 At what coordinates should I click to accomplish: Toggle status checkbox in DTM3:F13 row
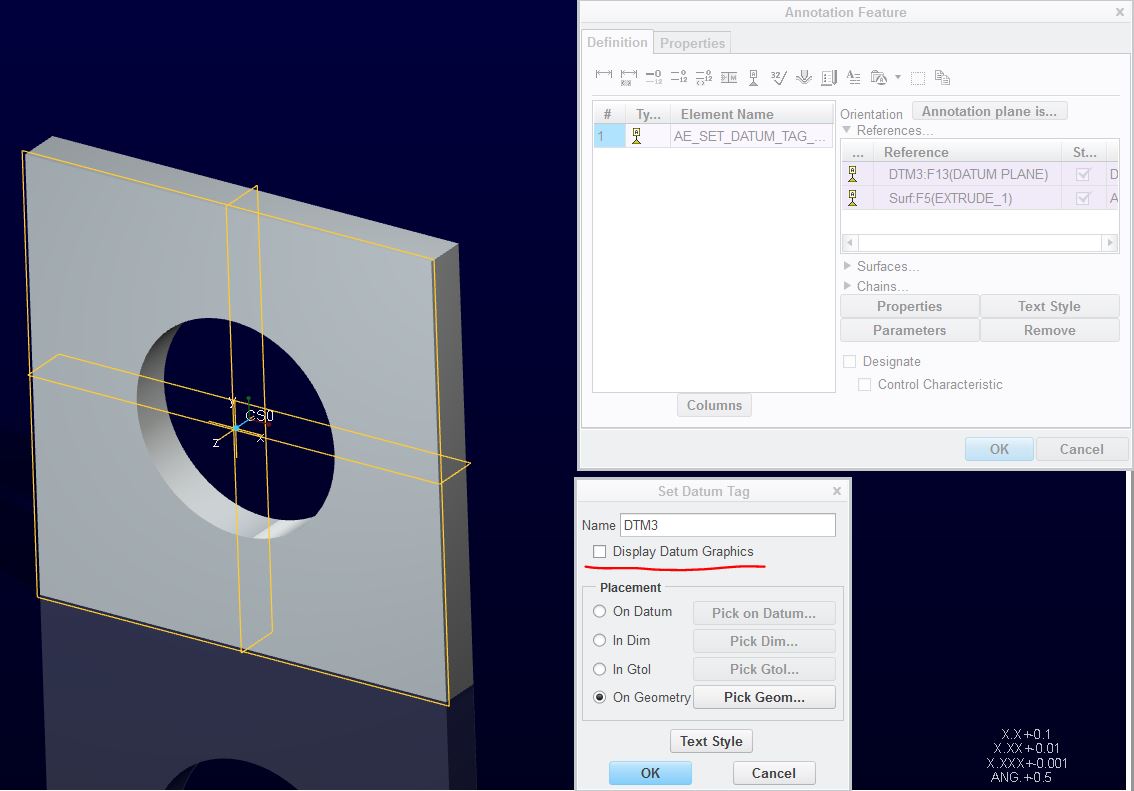pyautogui.click(x=1083, y=174)
